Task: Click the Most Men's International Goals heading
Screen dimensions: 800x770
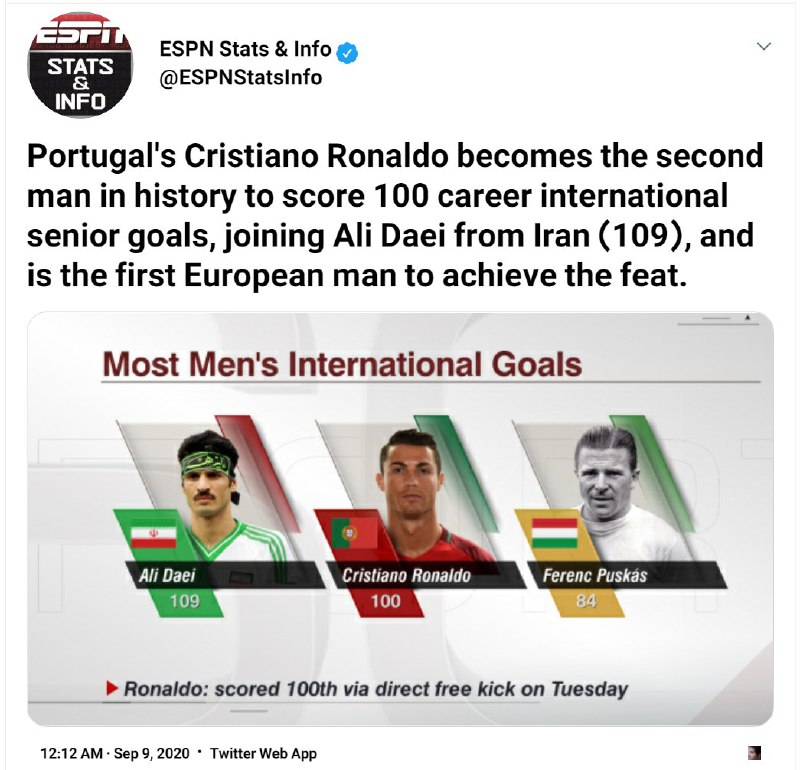Action: pyautogui.click(x=342, y=363)
